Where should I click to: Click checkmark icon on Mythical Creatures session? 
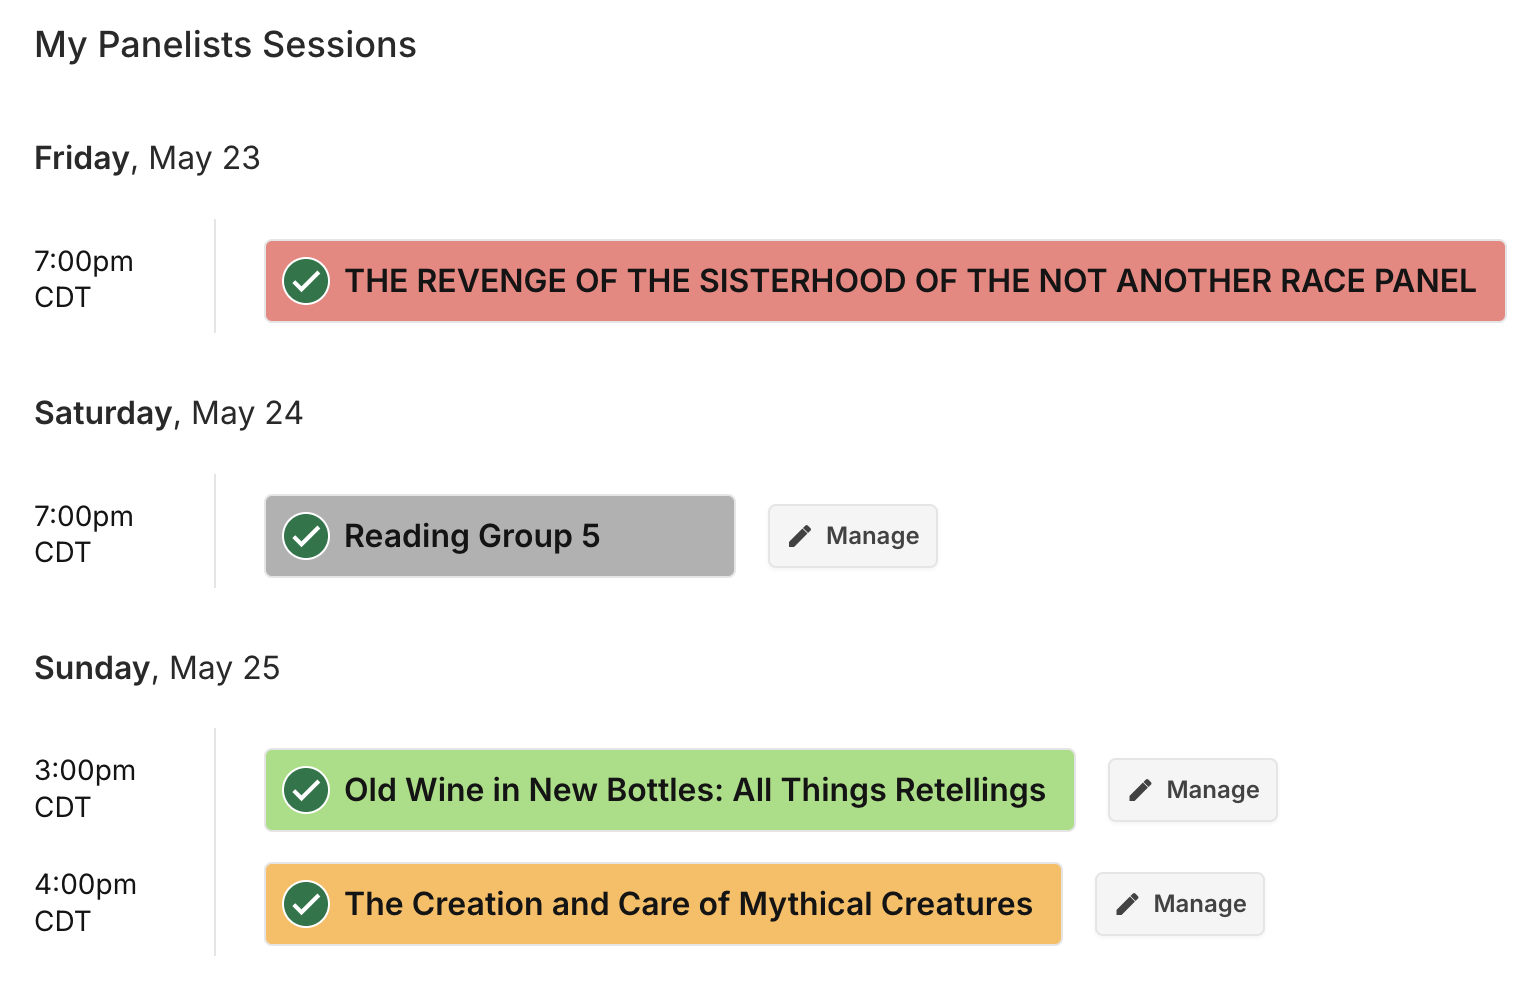point(306,904)
